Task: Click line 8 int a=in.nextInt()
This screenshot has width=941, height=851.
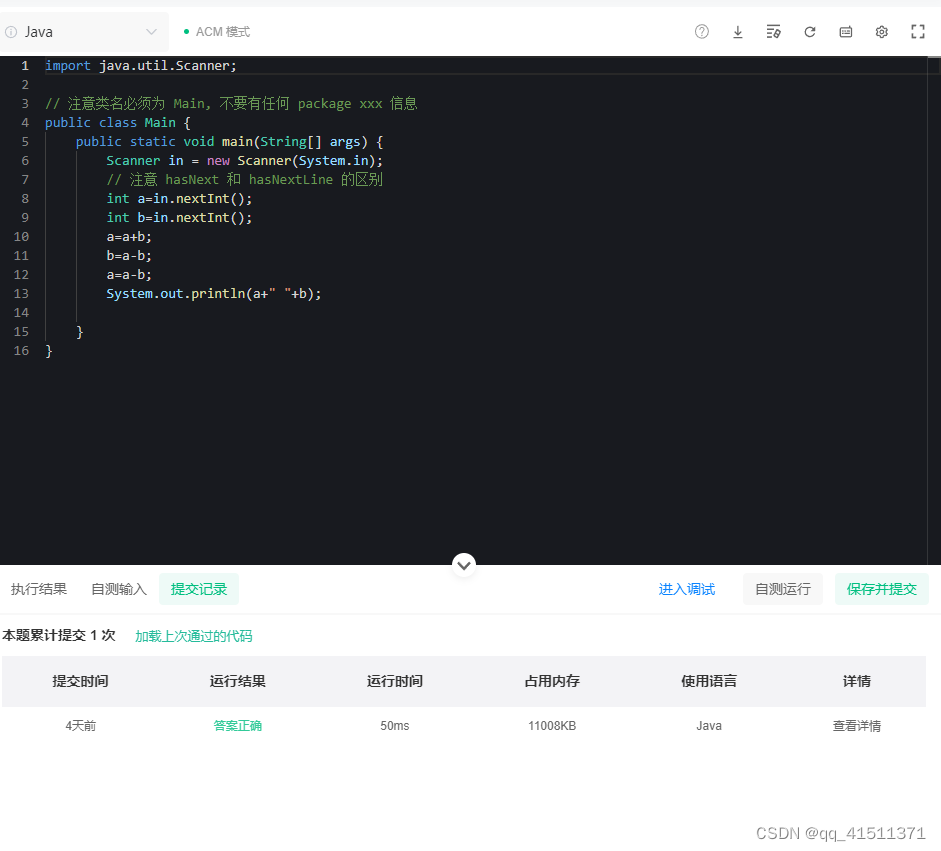Action: pyautogui.click(x=179, y=199)
